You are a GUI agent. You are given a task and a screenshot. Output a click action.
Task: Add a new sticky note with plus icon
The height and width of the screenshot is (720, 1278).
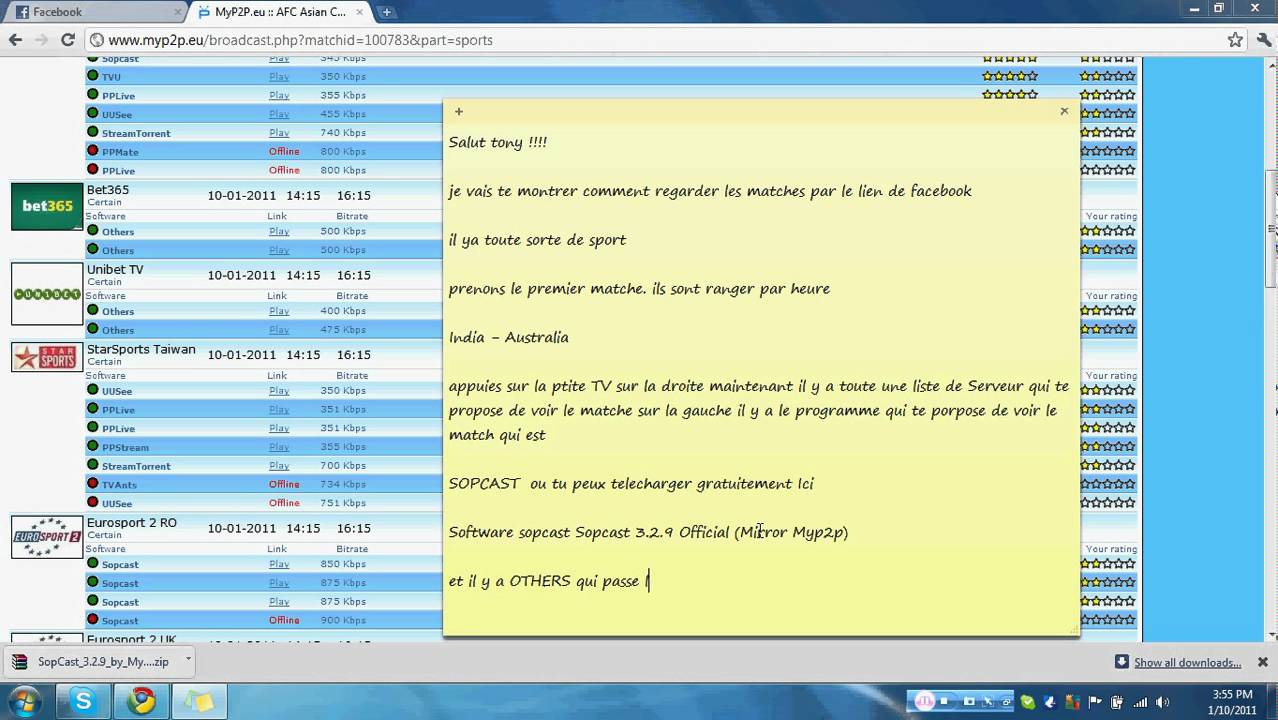459,112
